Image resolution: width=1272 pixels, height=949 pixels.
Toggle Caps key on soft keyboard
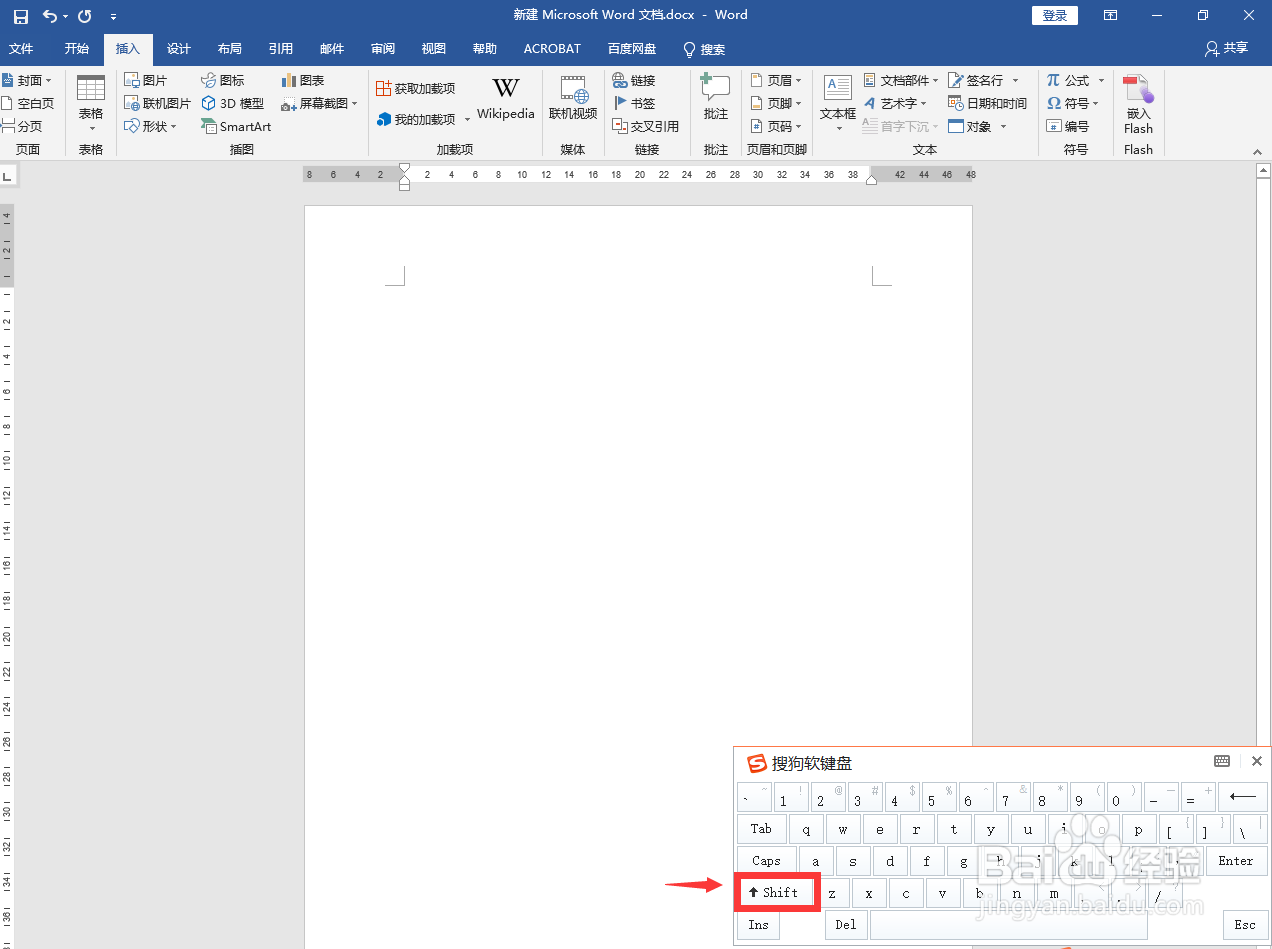(767, 861)
